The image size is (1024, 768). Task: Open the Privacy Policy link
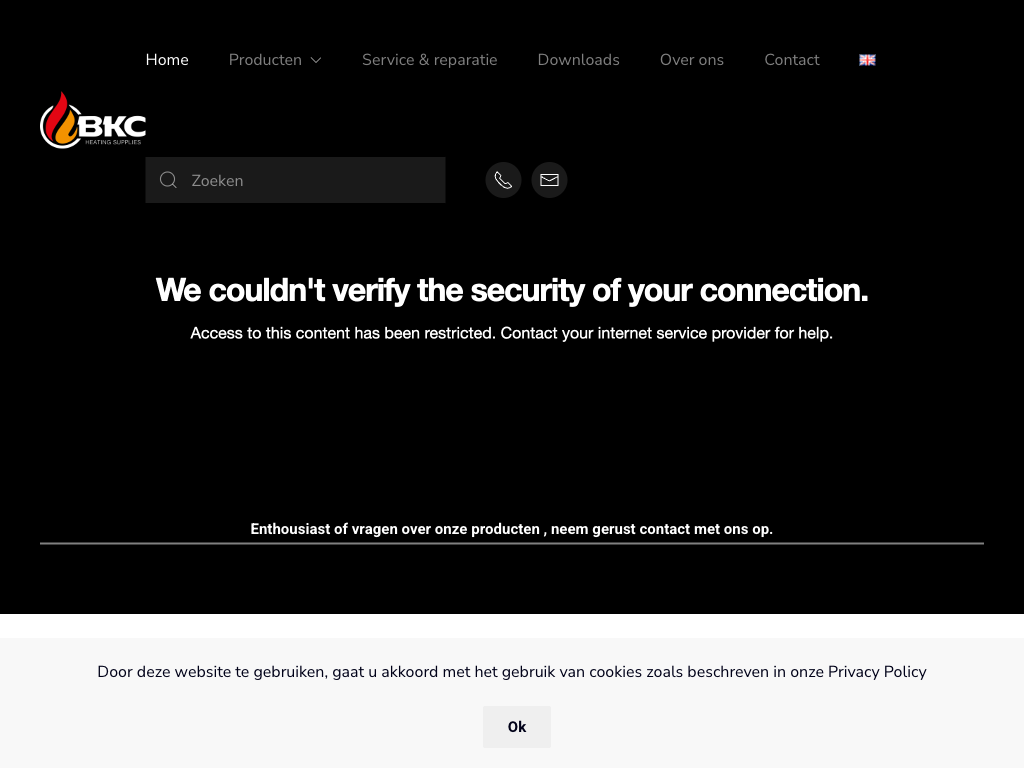(x=877, y=672)
